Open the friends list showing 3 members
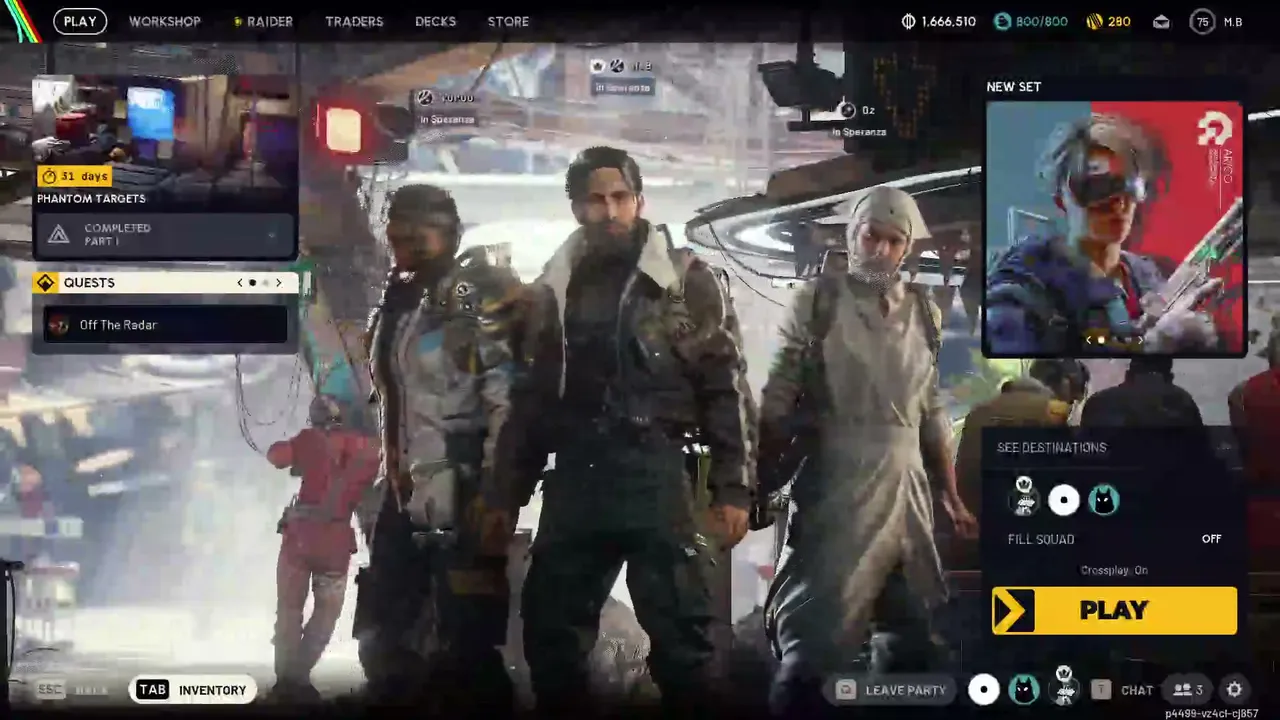The width and height of the screenshot is (1280, 720). (x=1188, y=690)
